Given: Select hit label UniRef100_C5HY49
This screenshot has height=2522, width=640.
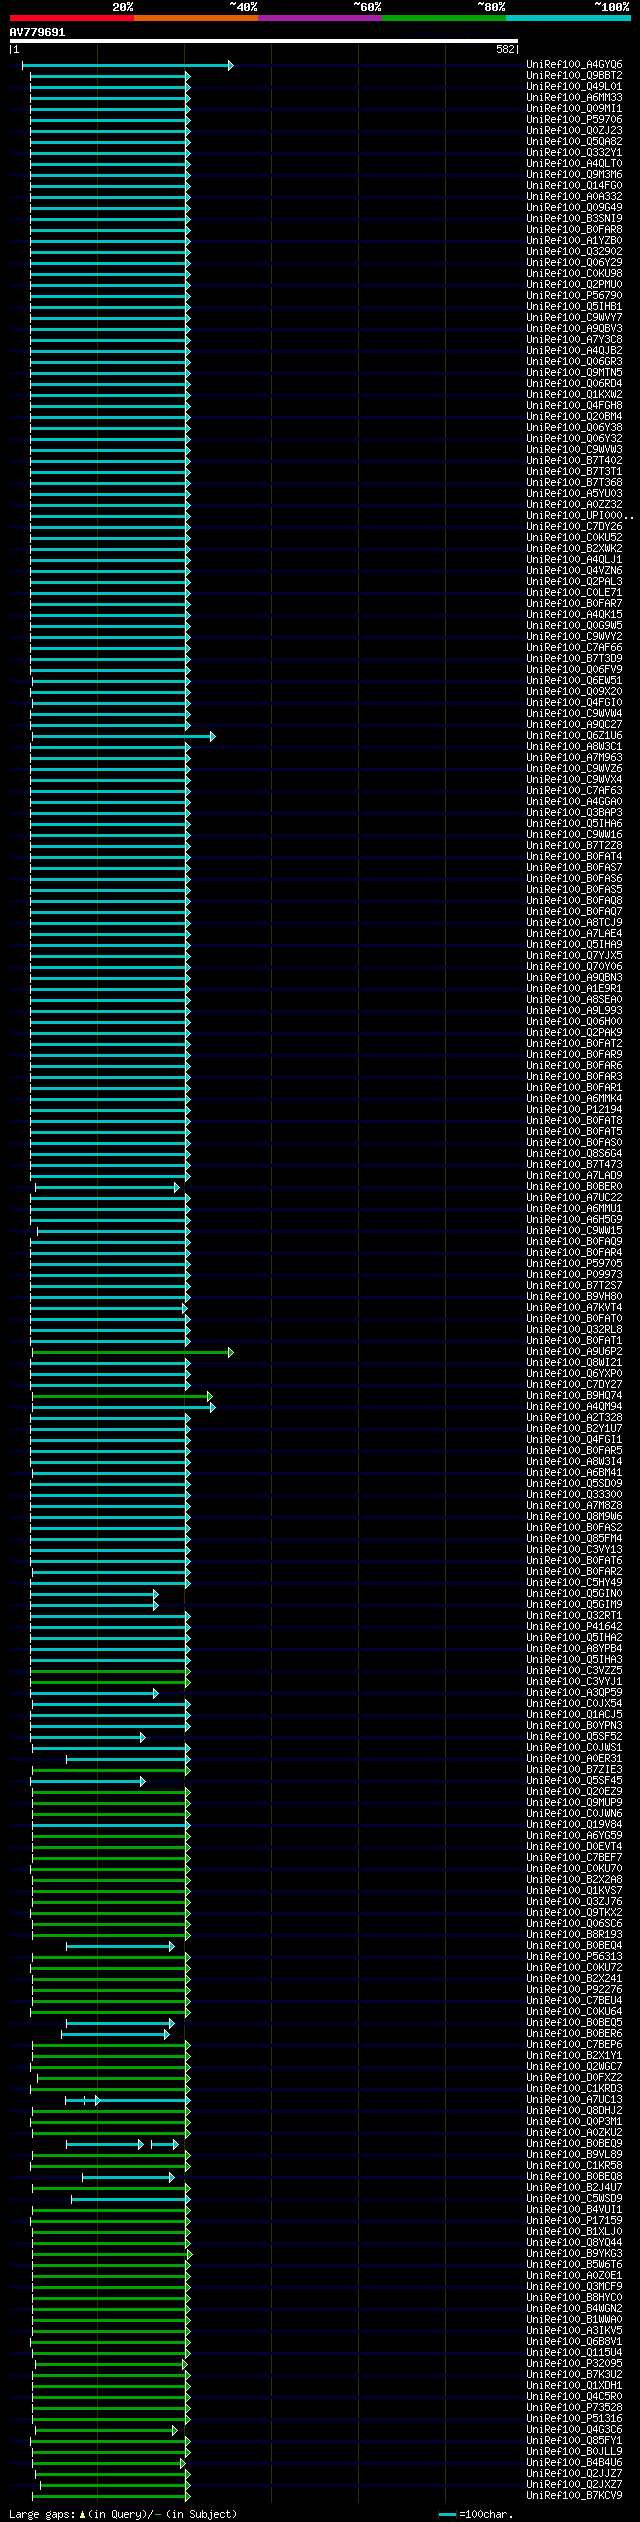Looking at the screenshot, I should 574,1583.
